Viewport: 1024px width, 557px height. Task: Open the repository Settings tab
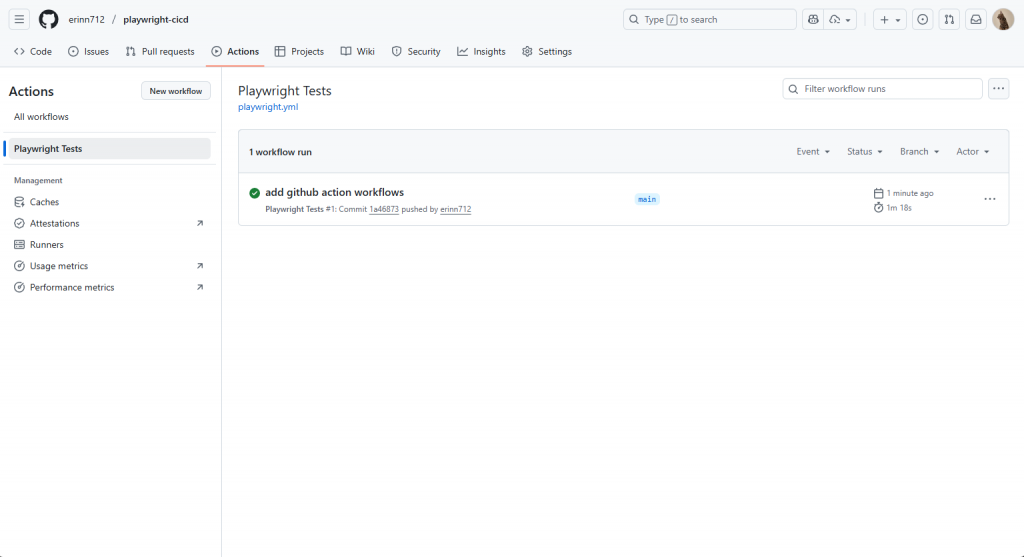coord(547,52)
